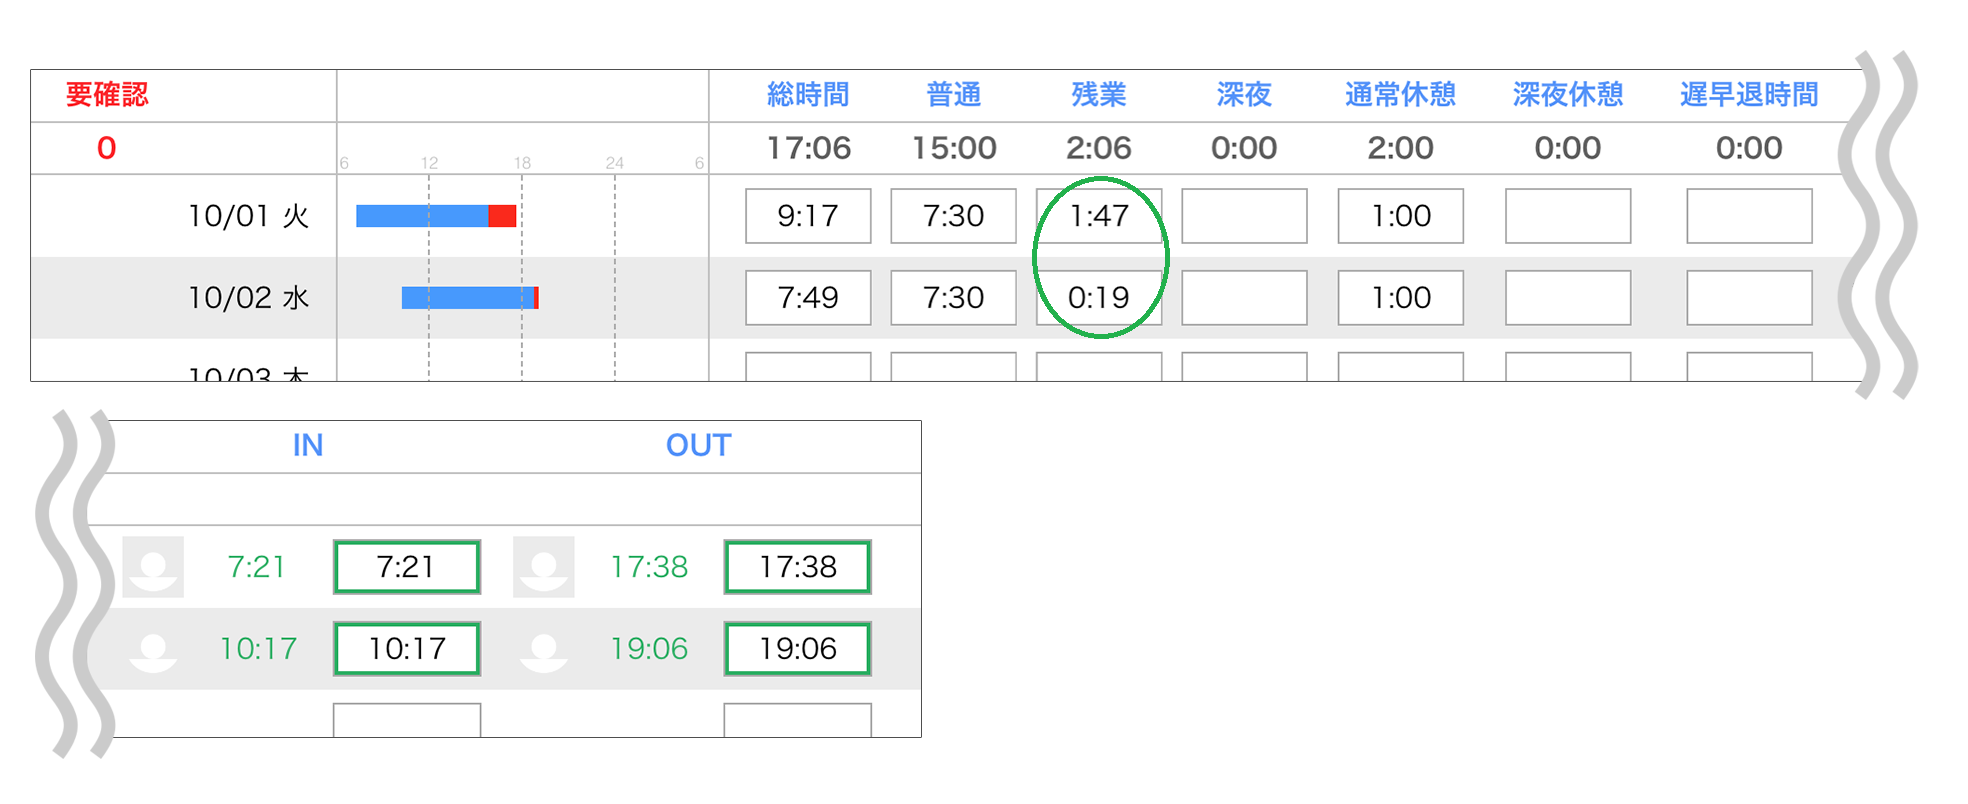Click the 1:00 regular break field for 10/01
Viewport: 1968px width, 804px height.
coord(1401,216)
